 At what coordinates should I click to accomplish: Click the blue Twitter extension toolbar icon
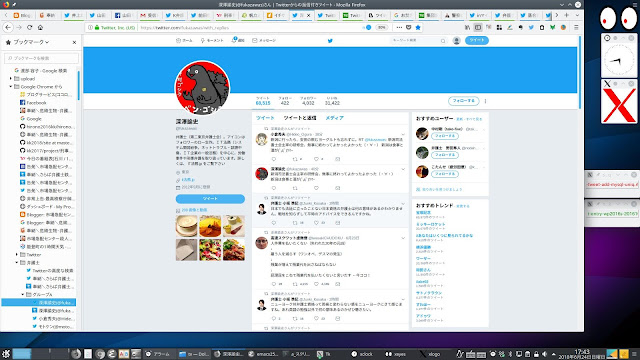tap(531, 27)
